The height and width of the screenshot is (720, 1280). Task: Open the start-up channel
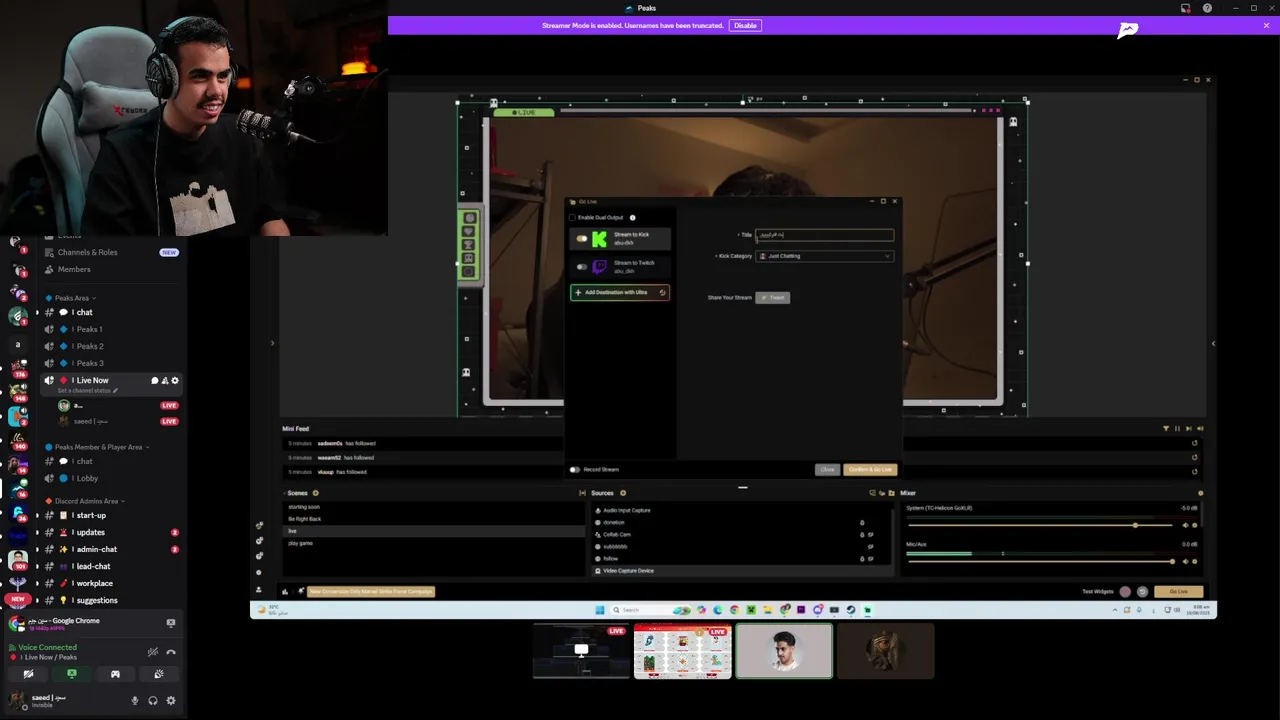coord(110,515)
